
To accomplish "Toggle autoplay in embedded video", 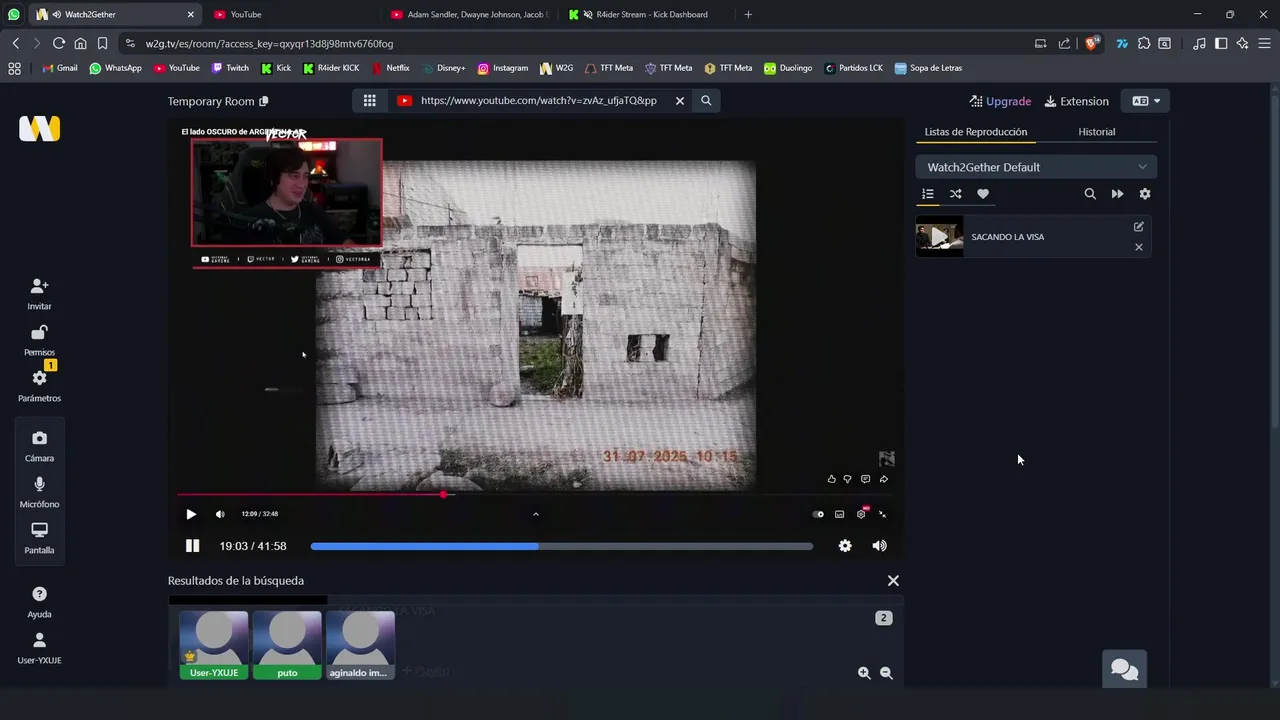I will click(x=818, y=514).
